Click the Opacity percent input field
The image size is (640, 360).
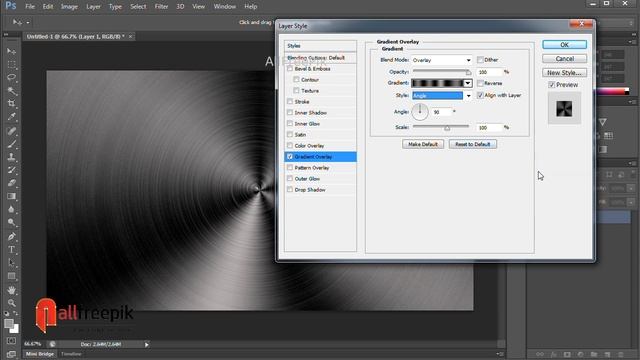[489, 72]
